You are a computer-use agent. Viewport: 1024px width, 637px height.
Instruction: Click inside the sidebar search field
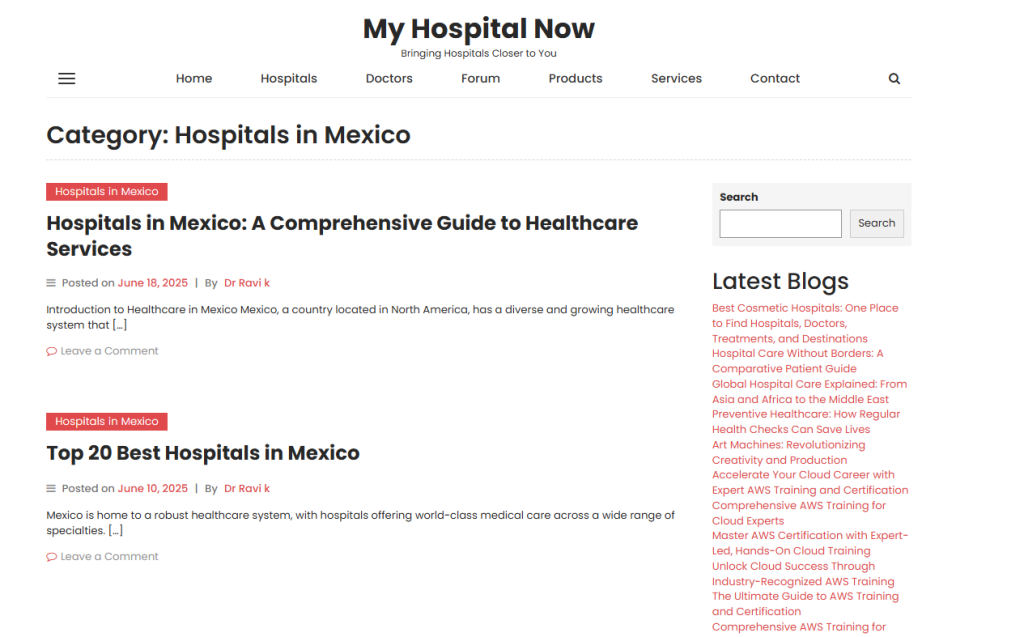click(x=780, y=223)
